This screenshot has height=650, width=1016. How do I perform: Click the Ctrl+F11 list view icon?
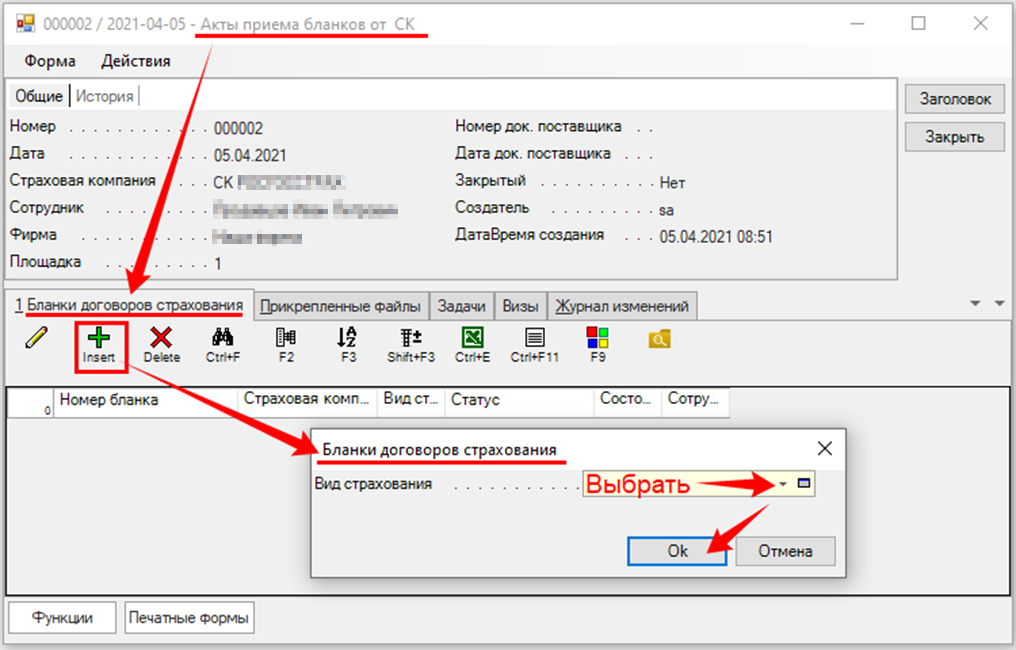pos(535,338)
